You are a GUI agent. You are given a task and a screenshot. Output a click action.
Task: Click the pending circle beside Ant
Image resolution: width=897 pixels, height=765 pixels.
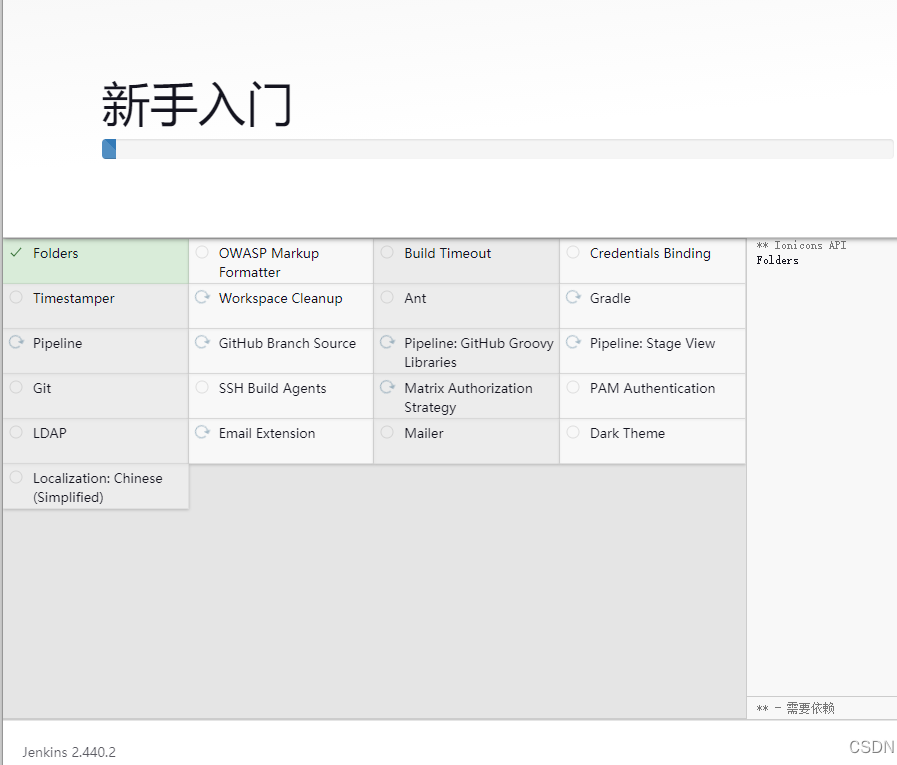click(x=387, y=297)
